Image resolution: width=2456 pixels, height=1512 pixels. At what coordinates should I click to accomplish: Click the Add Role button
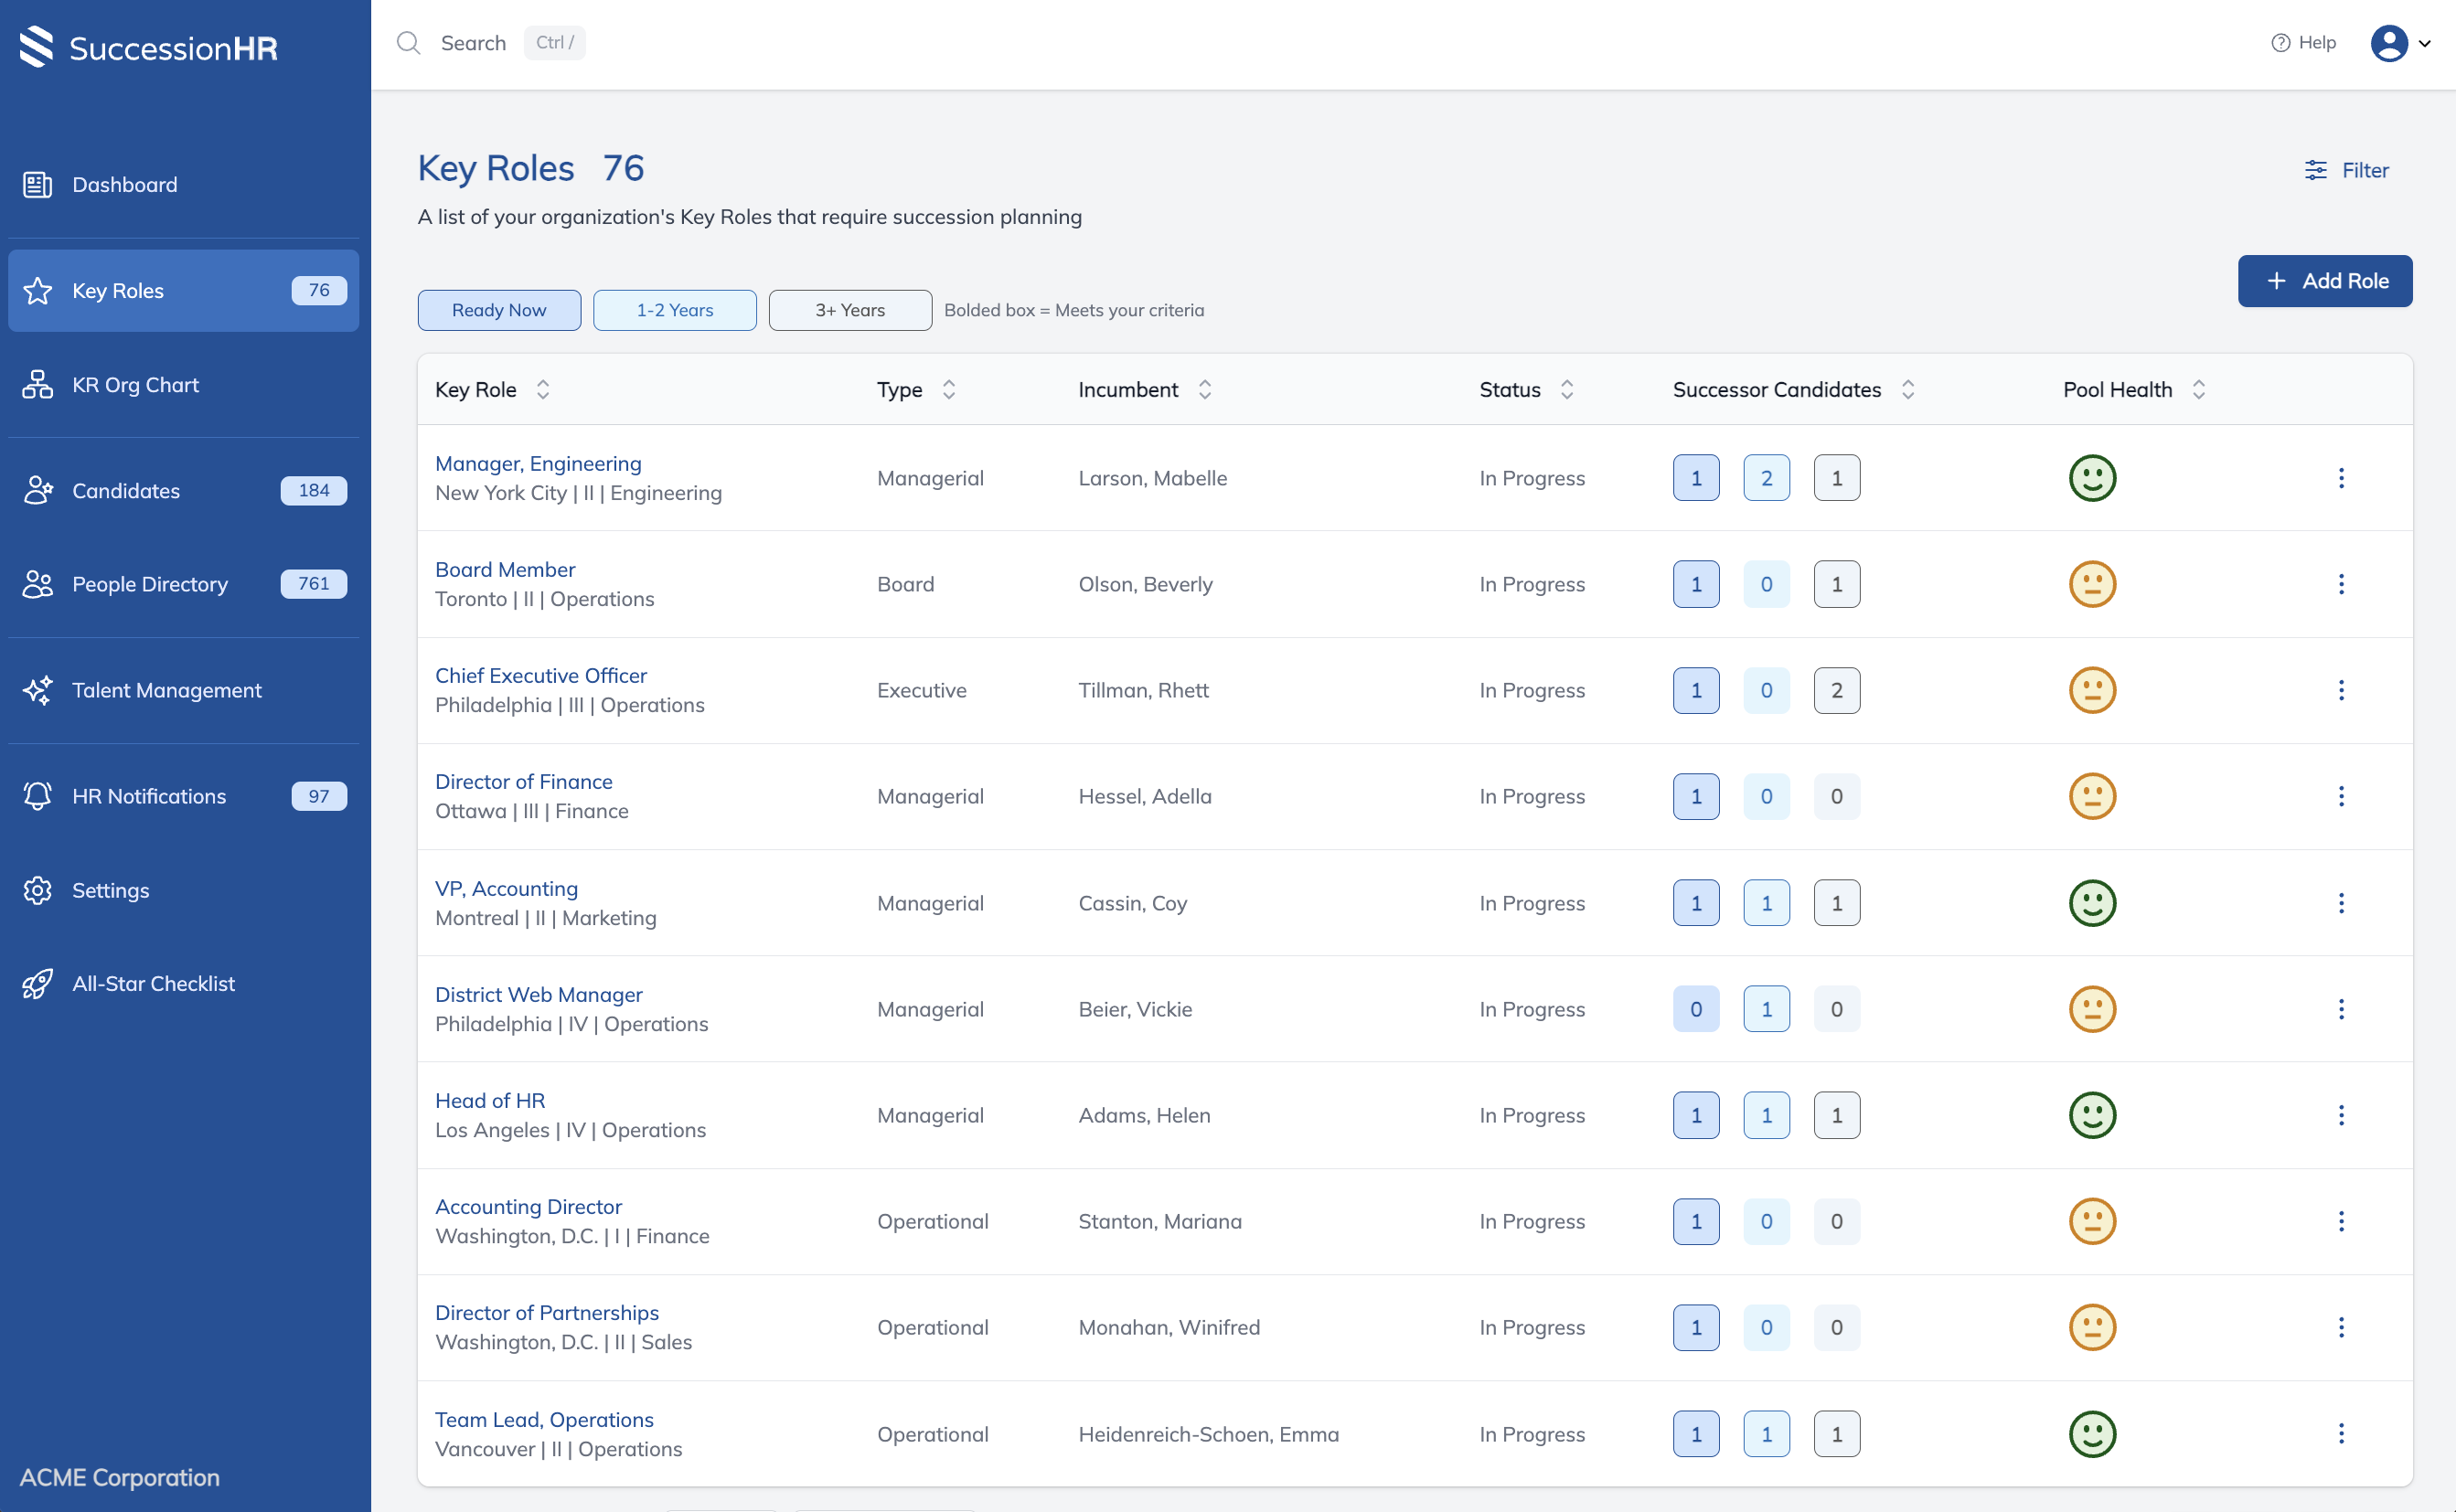(x=2325, y=281)
